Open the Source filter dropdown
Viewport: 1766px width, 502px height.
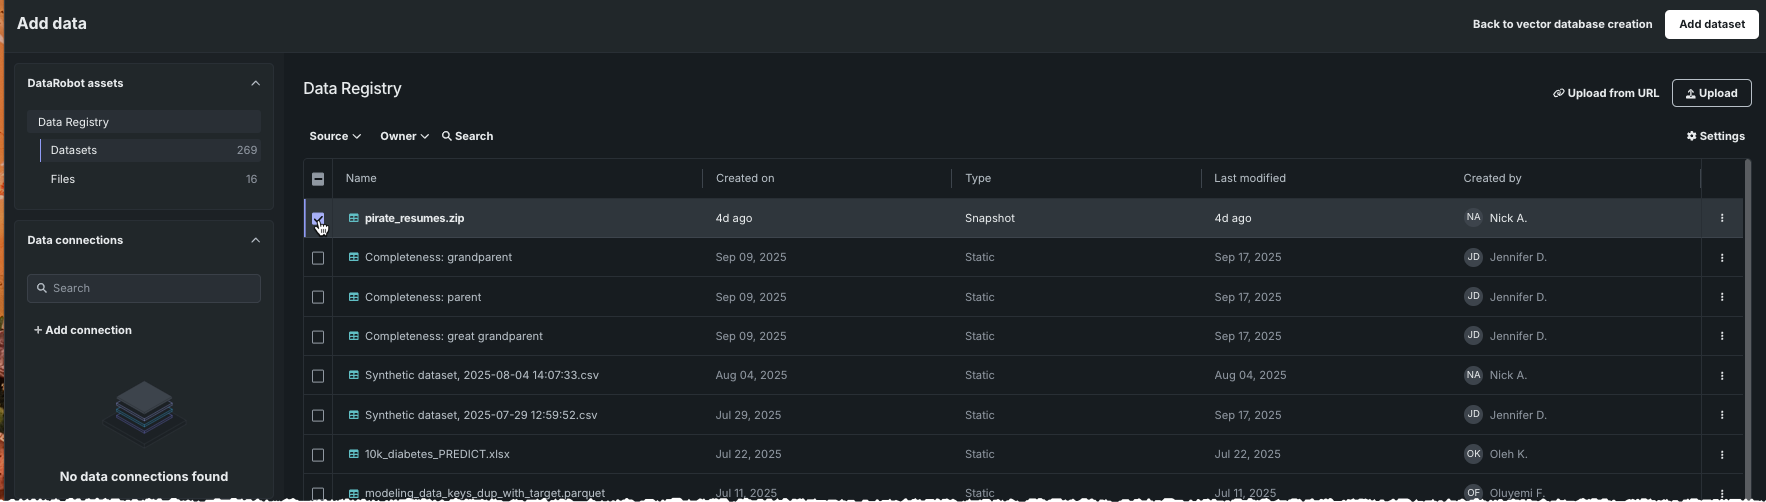[x=335, y=136]
